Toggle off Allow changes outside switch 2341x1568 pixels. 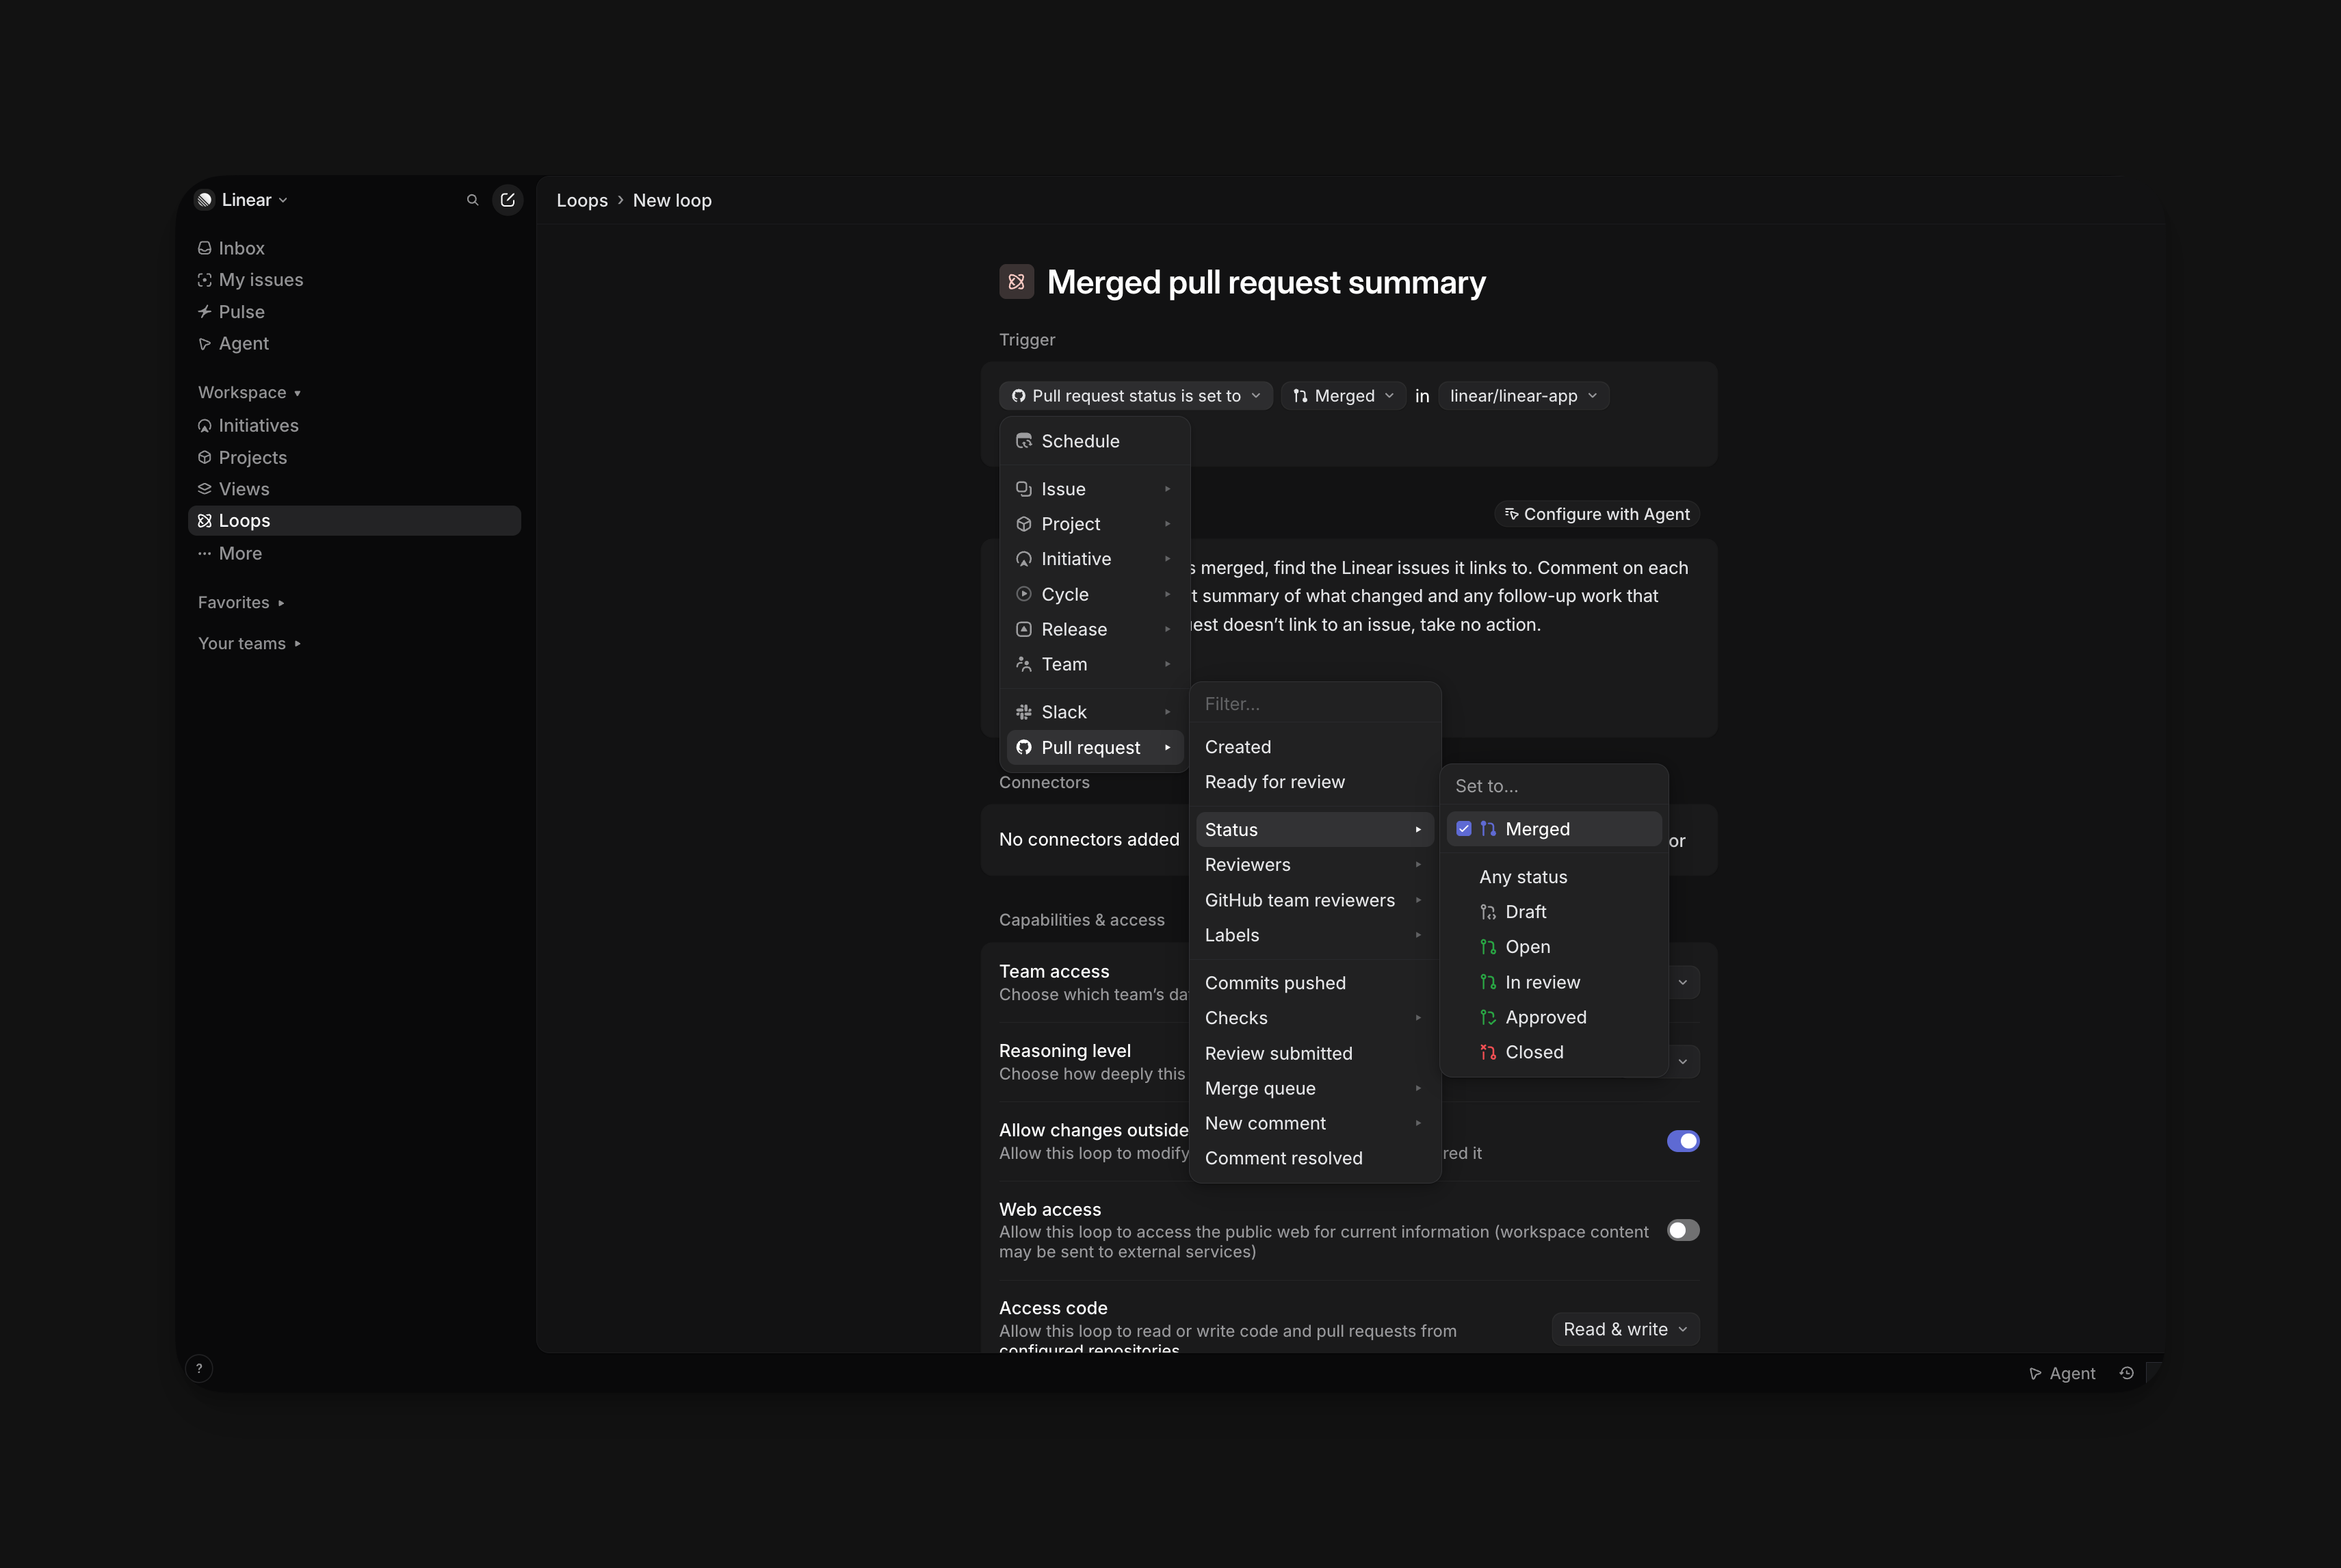[x=1682, y=1141]
